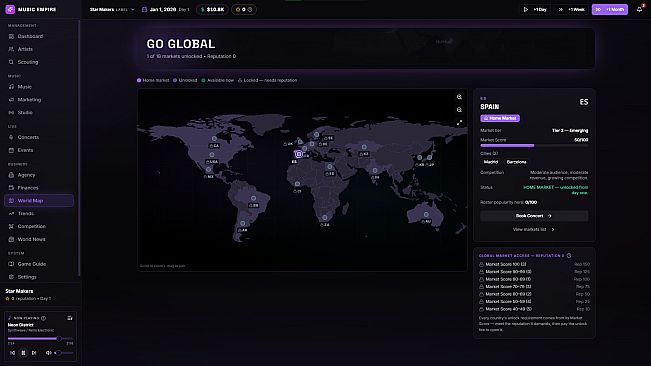Select the Kazakhstan (KZ) map marker
This screenshot has height=366, width=651.
click(x=364, y=147)
